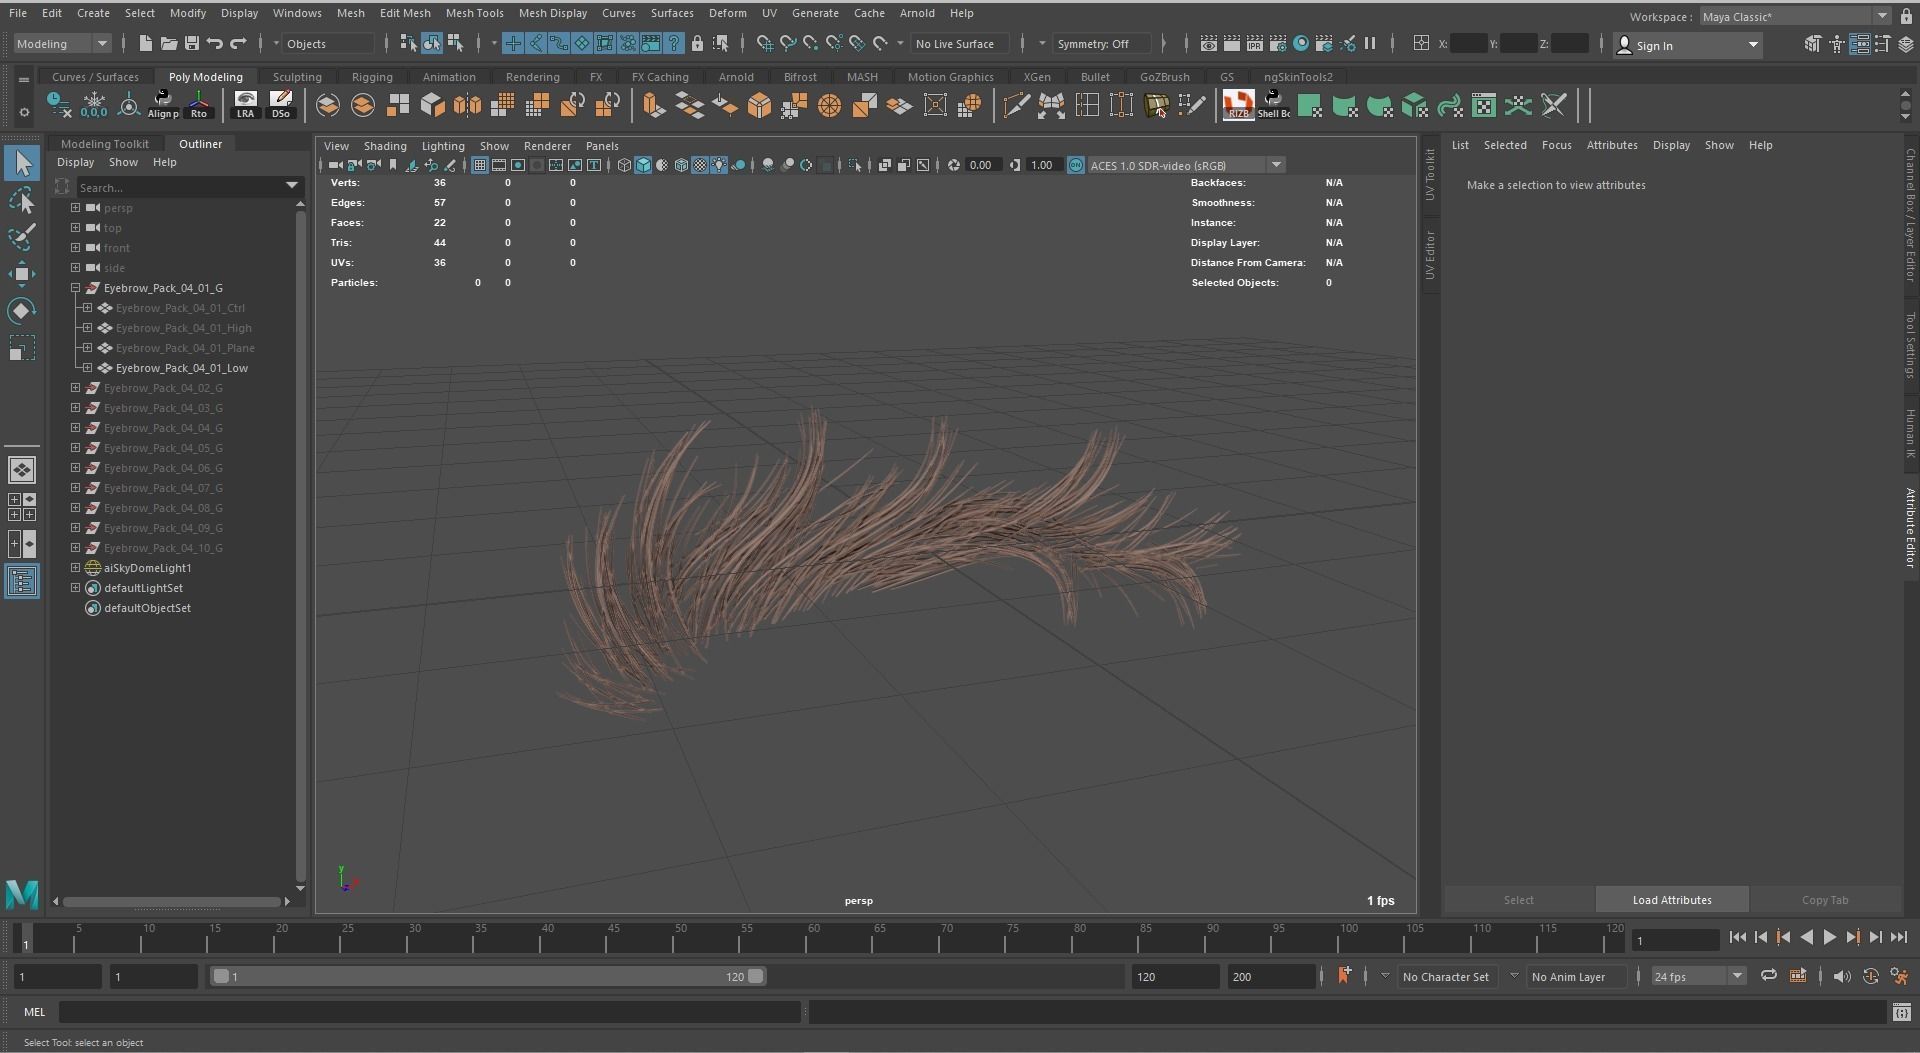This screenshot has width=1920, height=1053.
Task: Open ACES 1.0 SDR-video view transform dropdown
Action: point(1186,165)
